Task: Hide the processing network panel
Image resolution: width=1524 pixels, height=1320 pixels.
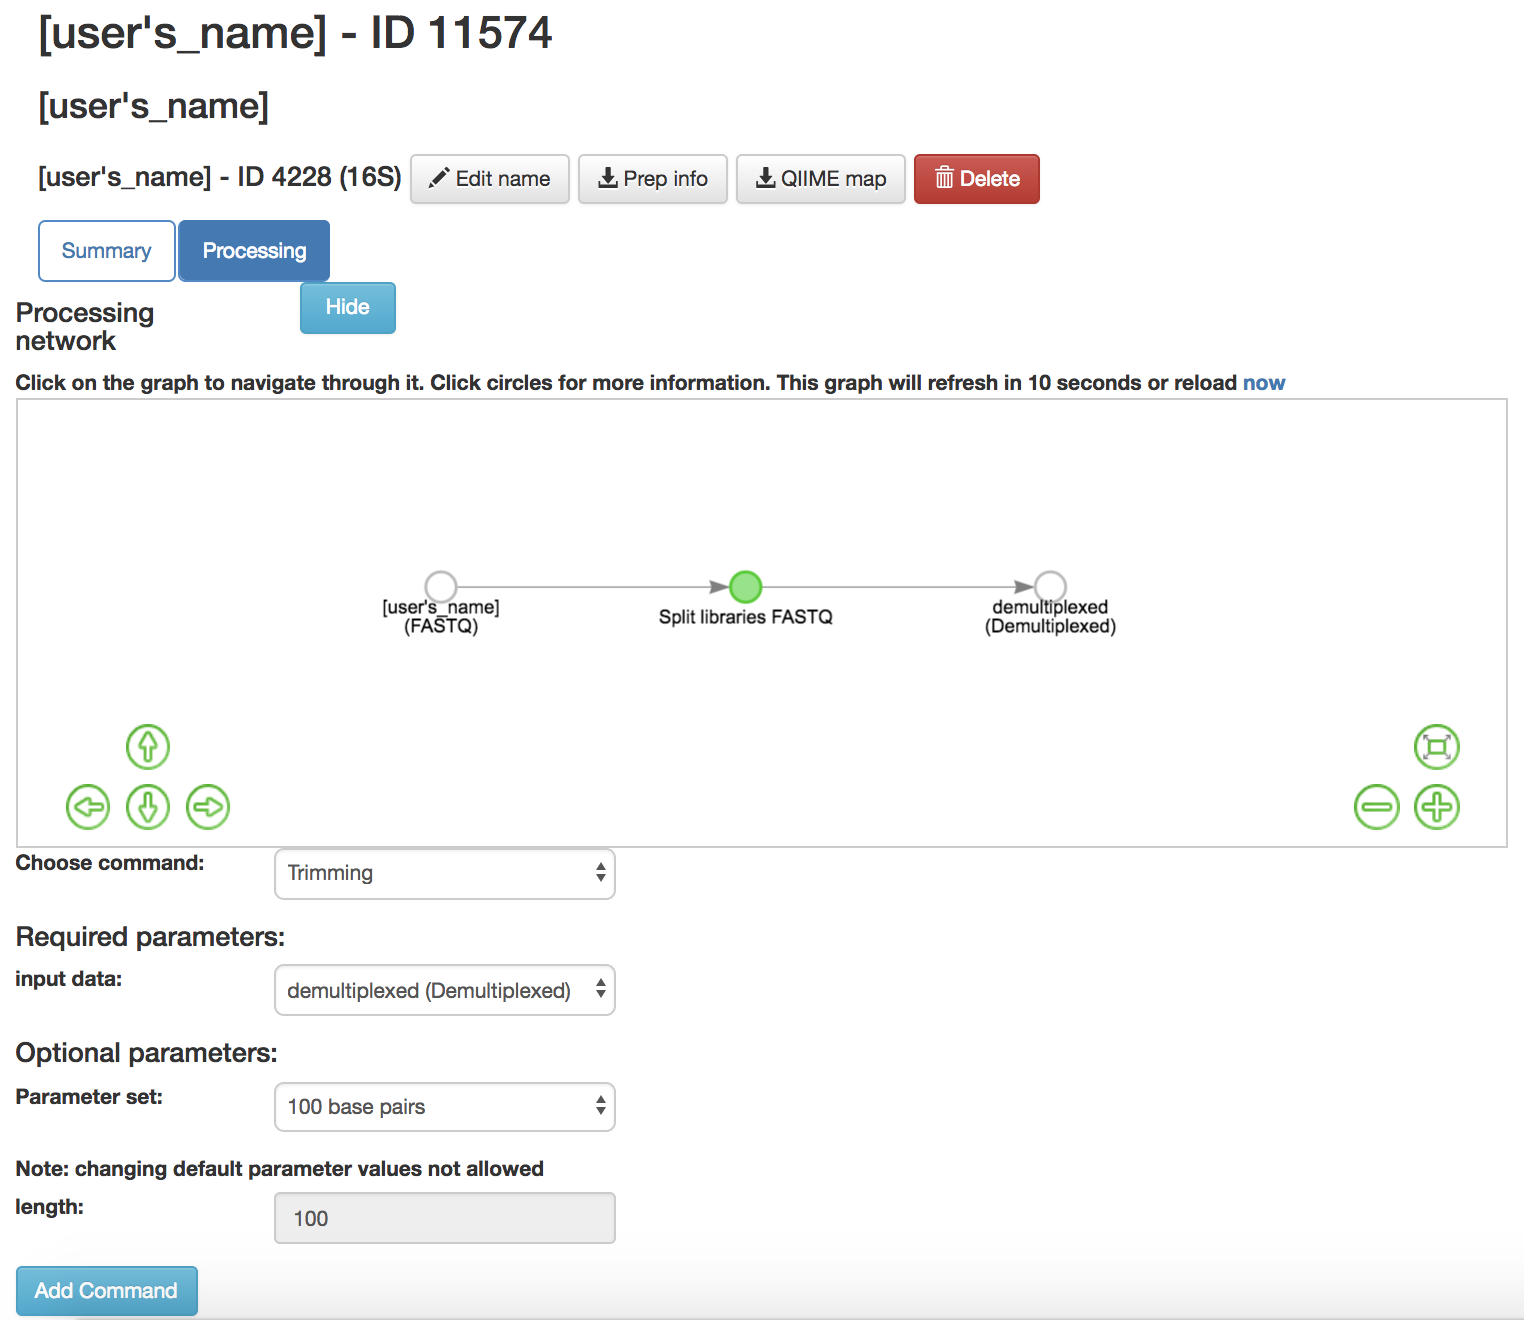Action: (347, 308)
